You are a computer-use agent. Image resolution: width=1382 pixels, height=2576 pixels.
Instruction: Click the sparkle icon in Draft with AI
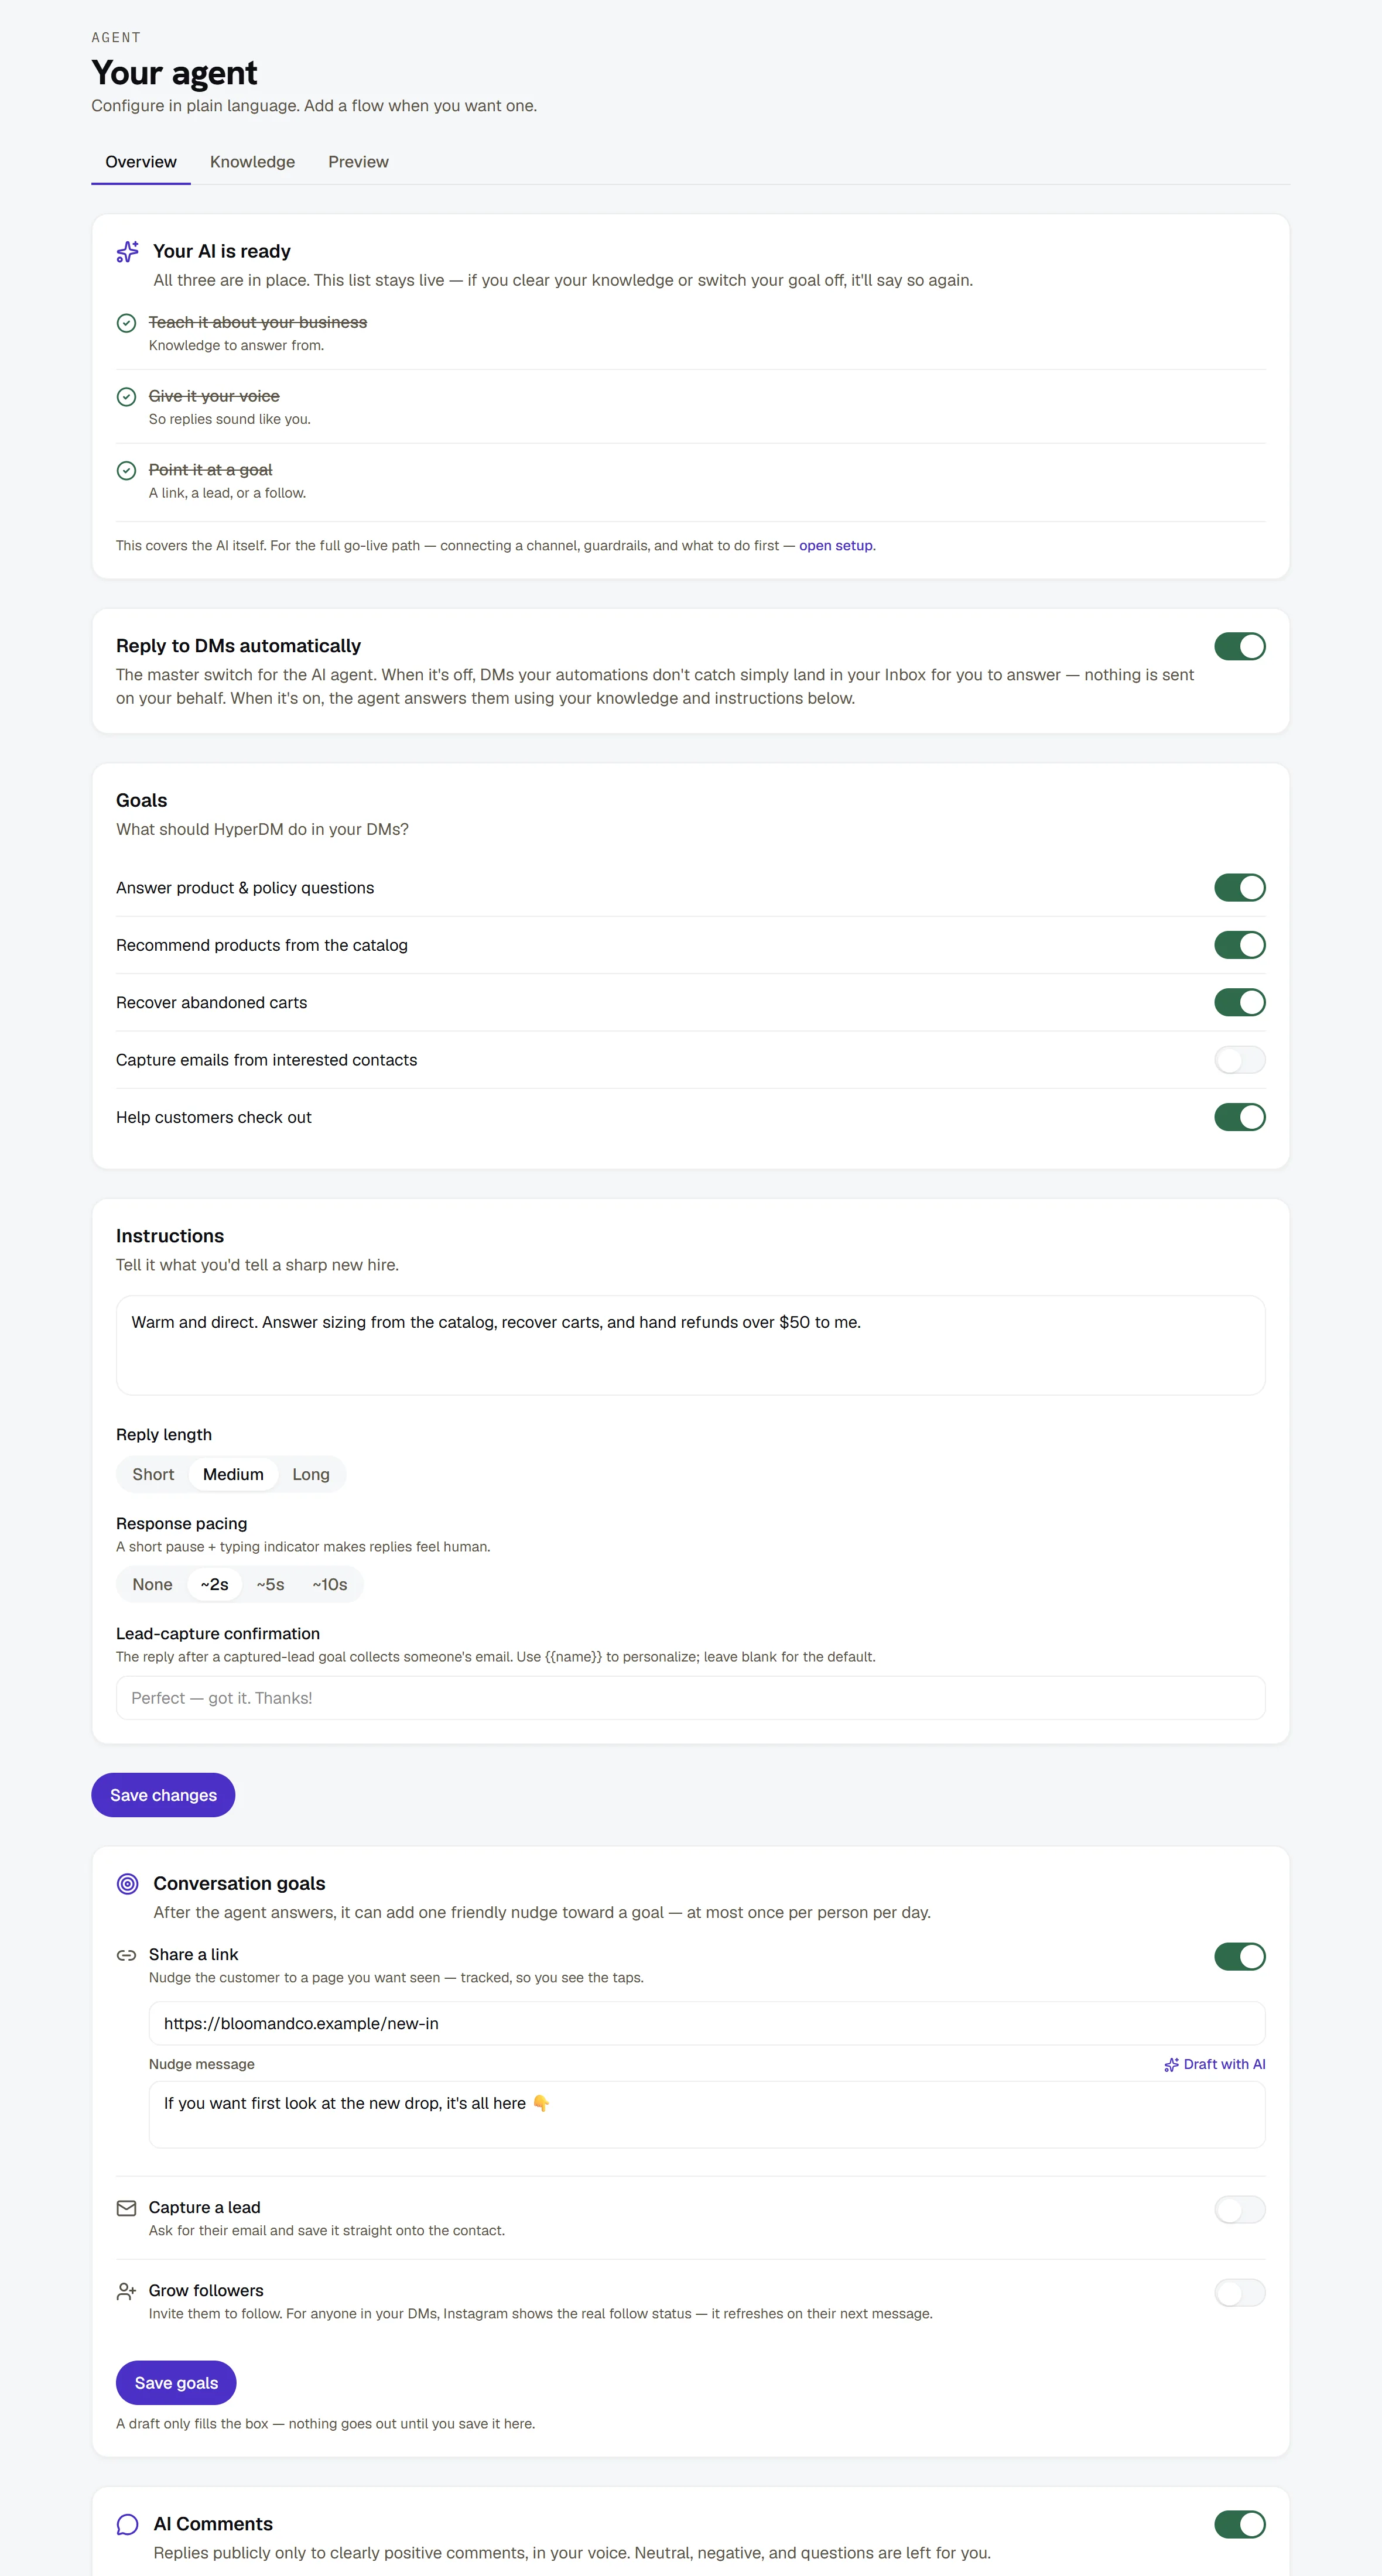tap(1171, 2064)
